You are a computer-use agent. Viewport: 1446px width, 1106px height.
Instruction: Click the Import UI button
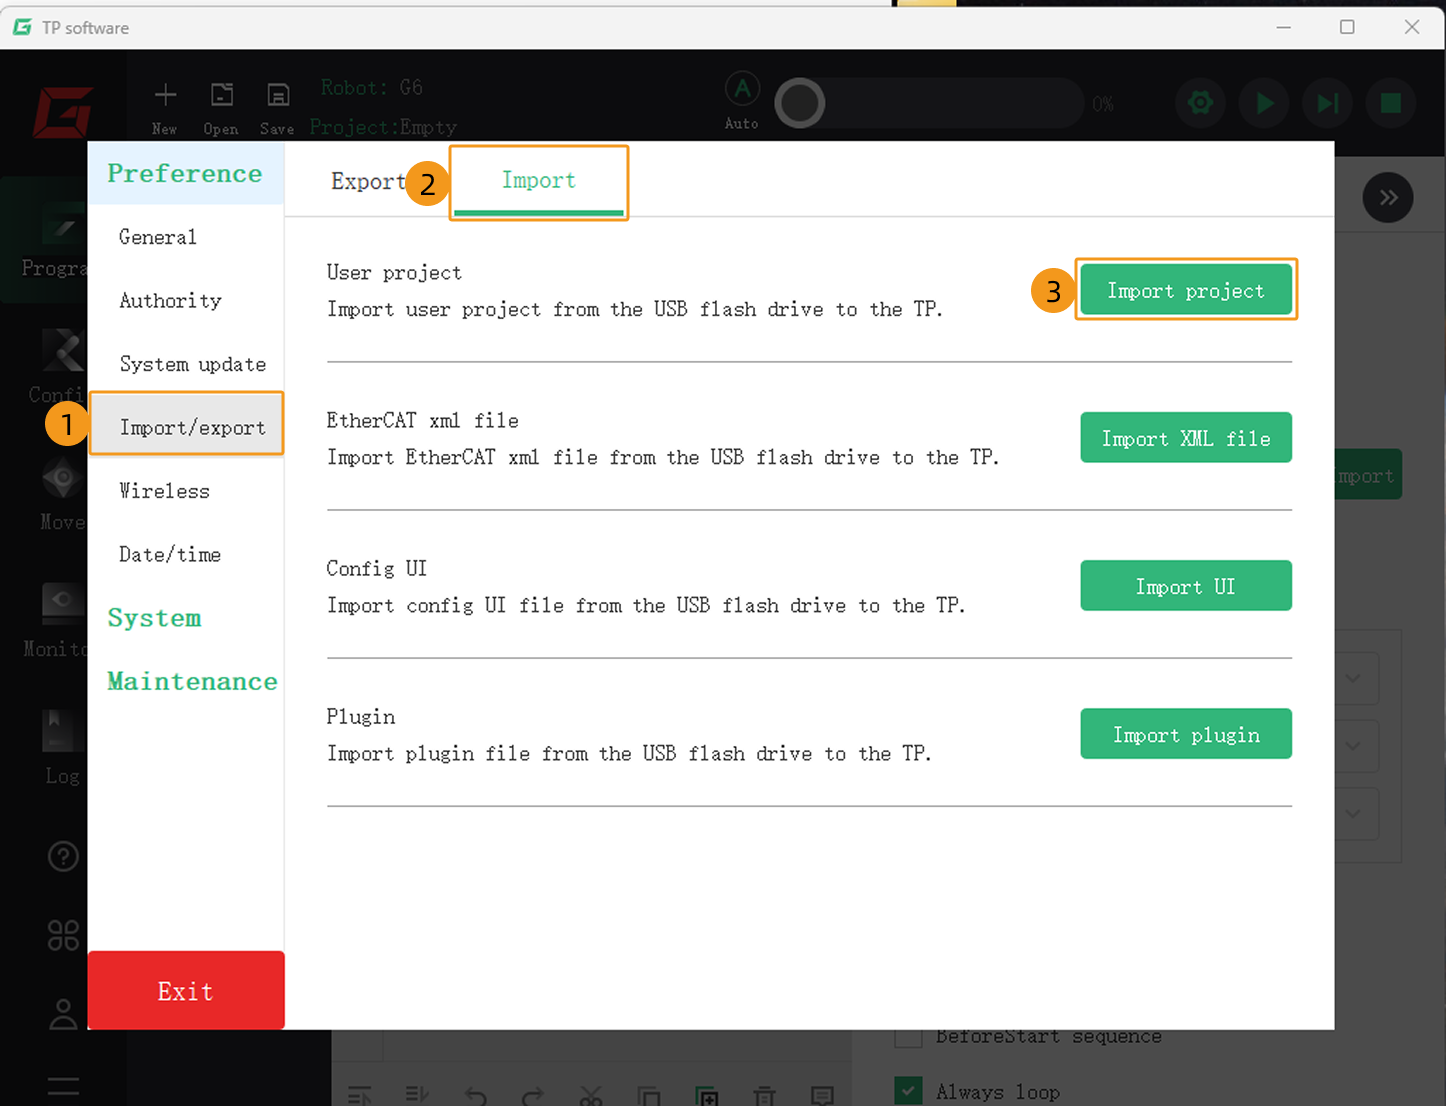pyautogui.click(x=1186, y=586)
